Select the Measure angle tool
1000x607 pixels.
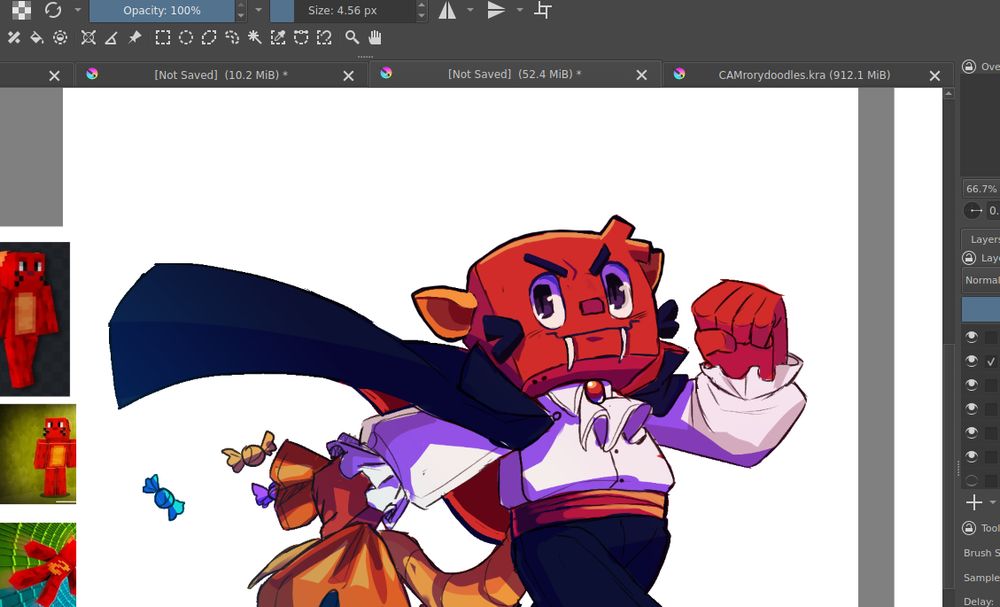coord(111,38)
